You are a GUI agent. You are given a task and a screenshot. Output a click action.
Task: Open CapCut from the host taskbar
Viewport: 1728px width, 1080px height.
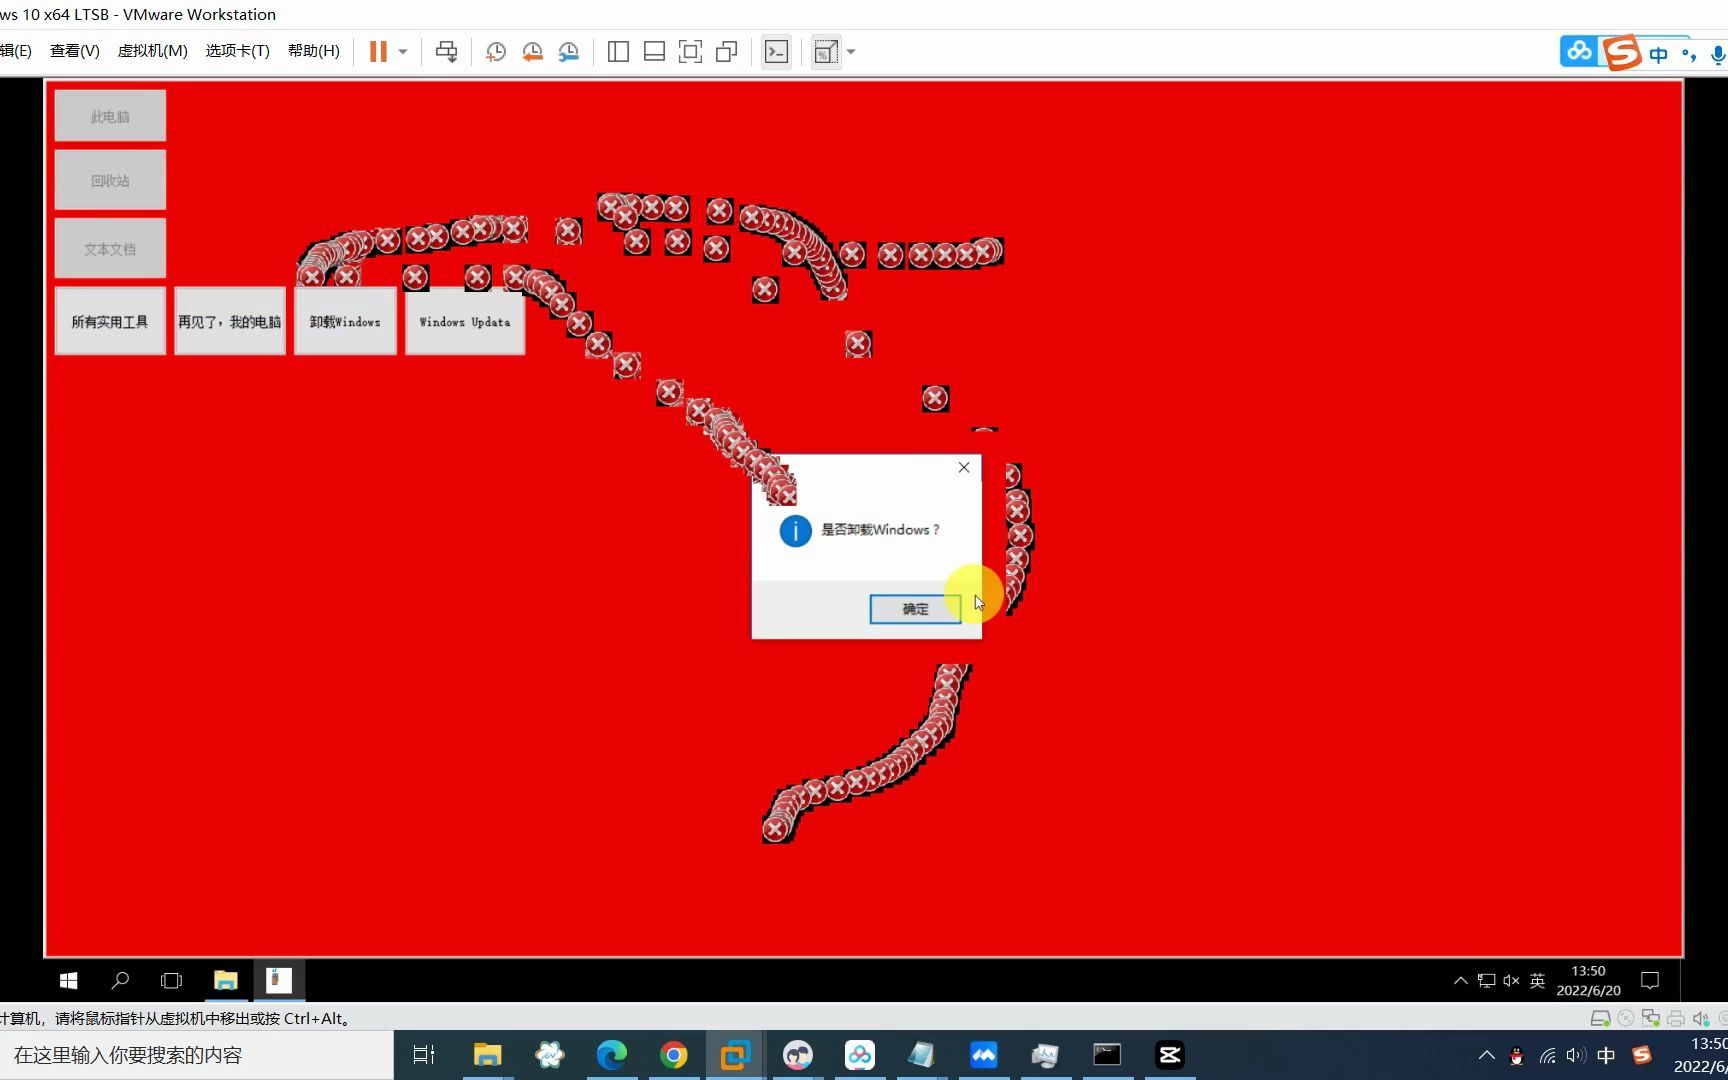1168,1054
